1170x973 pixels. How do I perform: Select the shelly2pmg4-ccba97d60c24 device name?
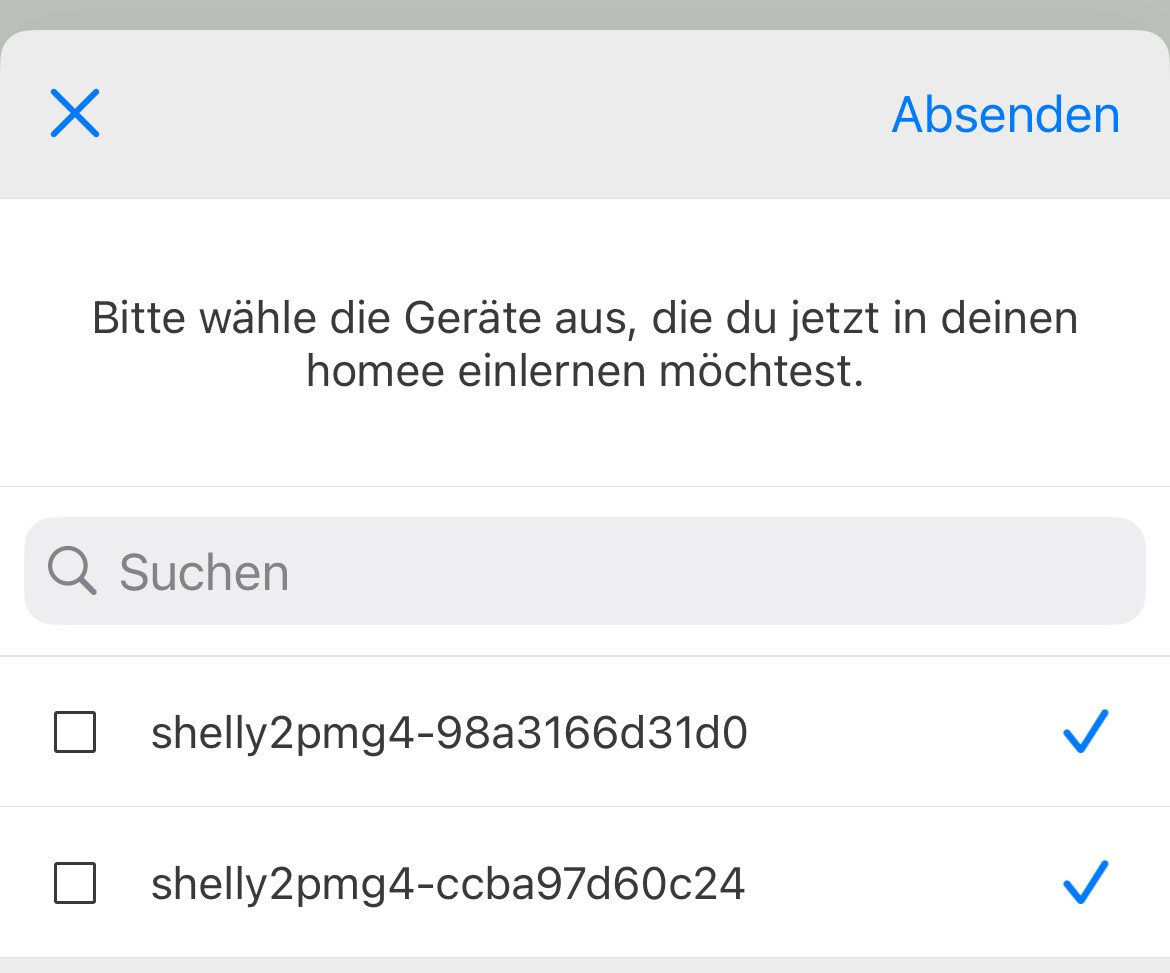coord(448,884)
